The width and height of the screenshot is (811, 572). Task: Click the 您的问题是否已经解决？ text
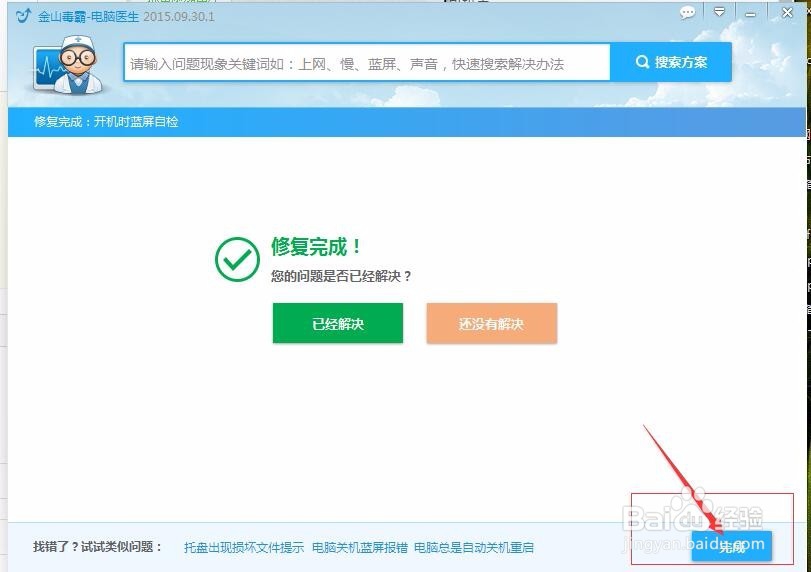(x=341, y=276)
